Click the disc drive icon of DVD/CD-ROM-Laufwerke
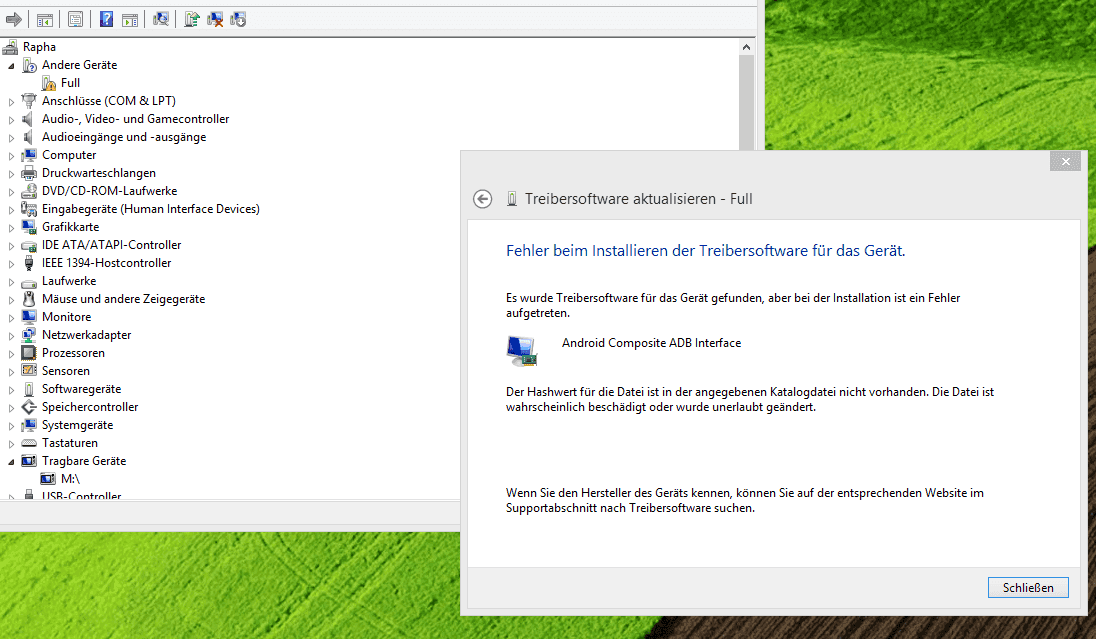The height and width of the screenshot is (639, 1096). 29,192
